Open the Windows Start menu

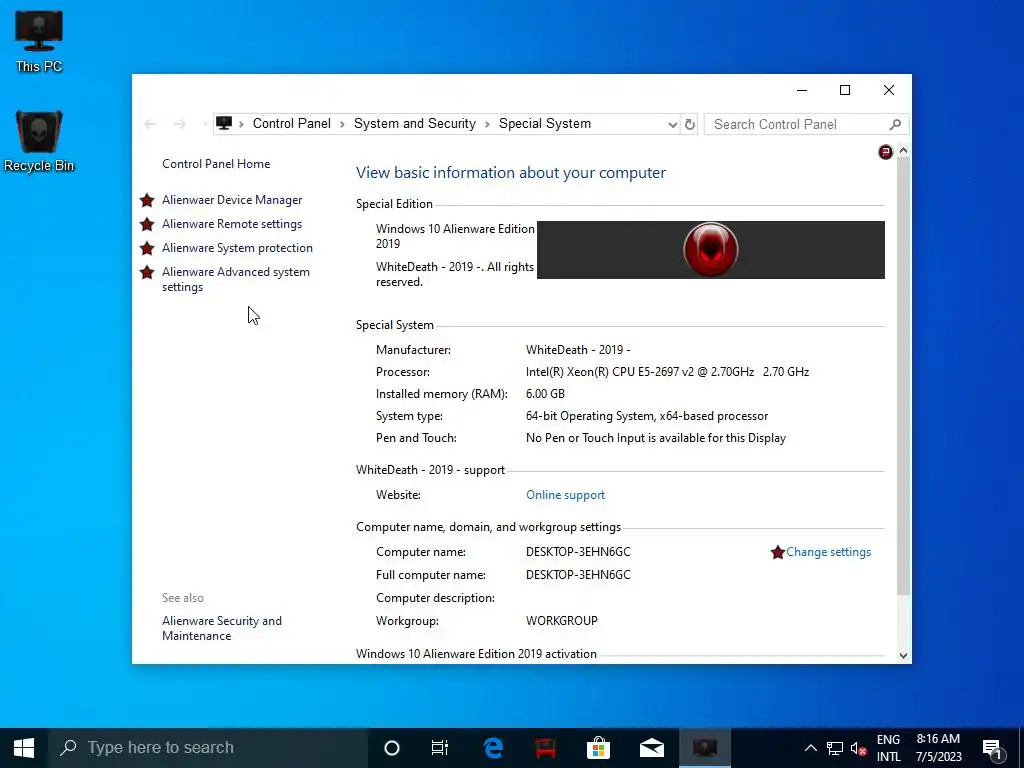pos(24,748)
